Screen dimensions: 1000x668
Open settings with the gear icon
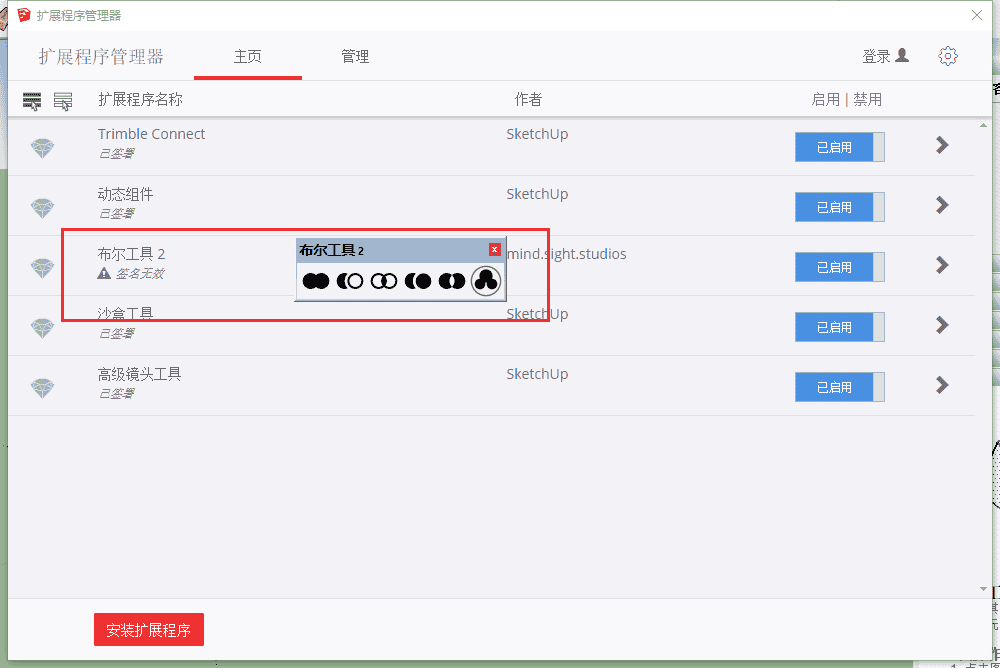click(948, 56)
